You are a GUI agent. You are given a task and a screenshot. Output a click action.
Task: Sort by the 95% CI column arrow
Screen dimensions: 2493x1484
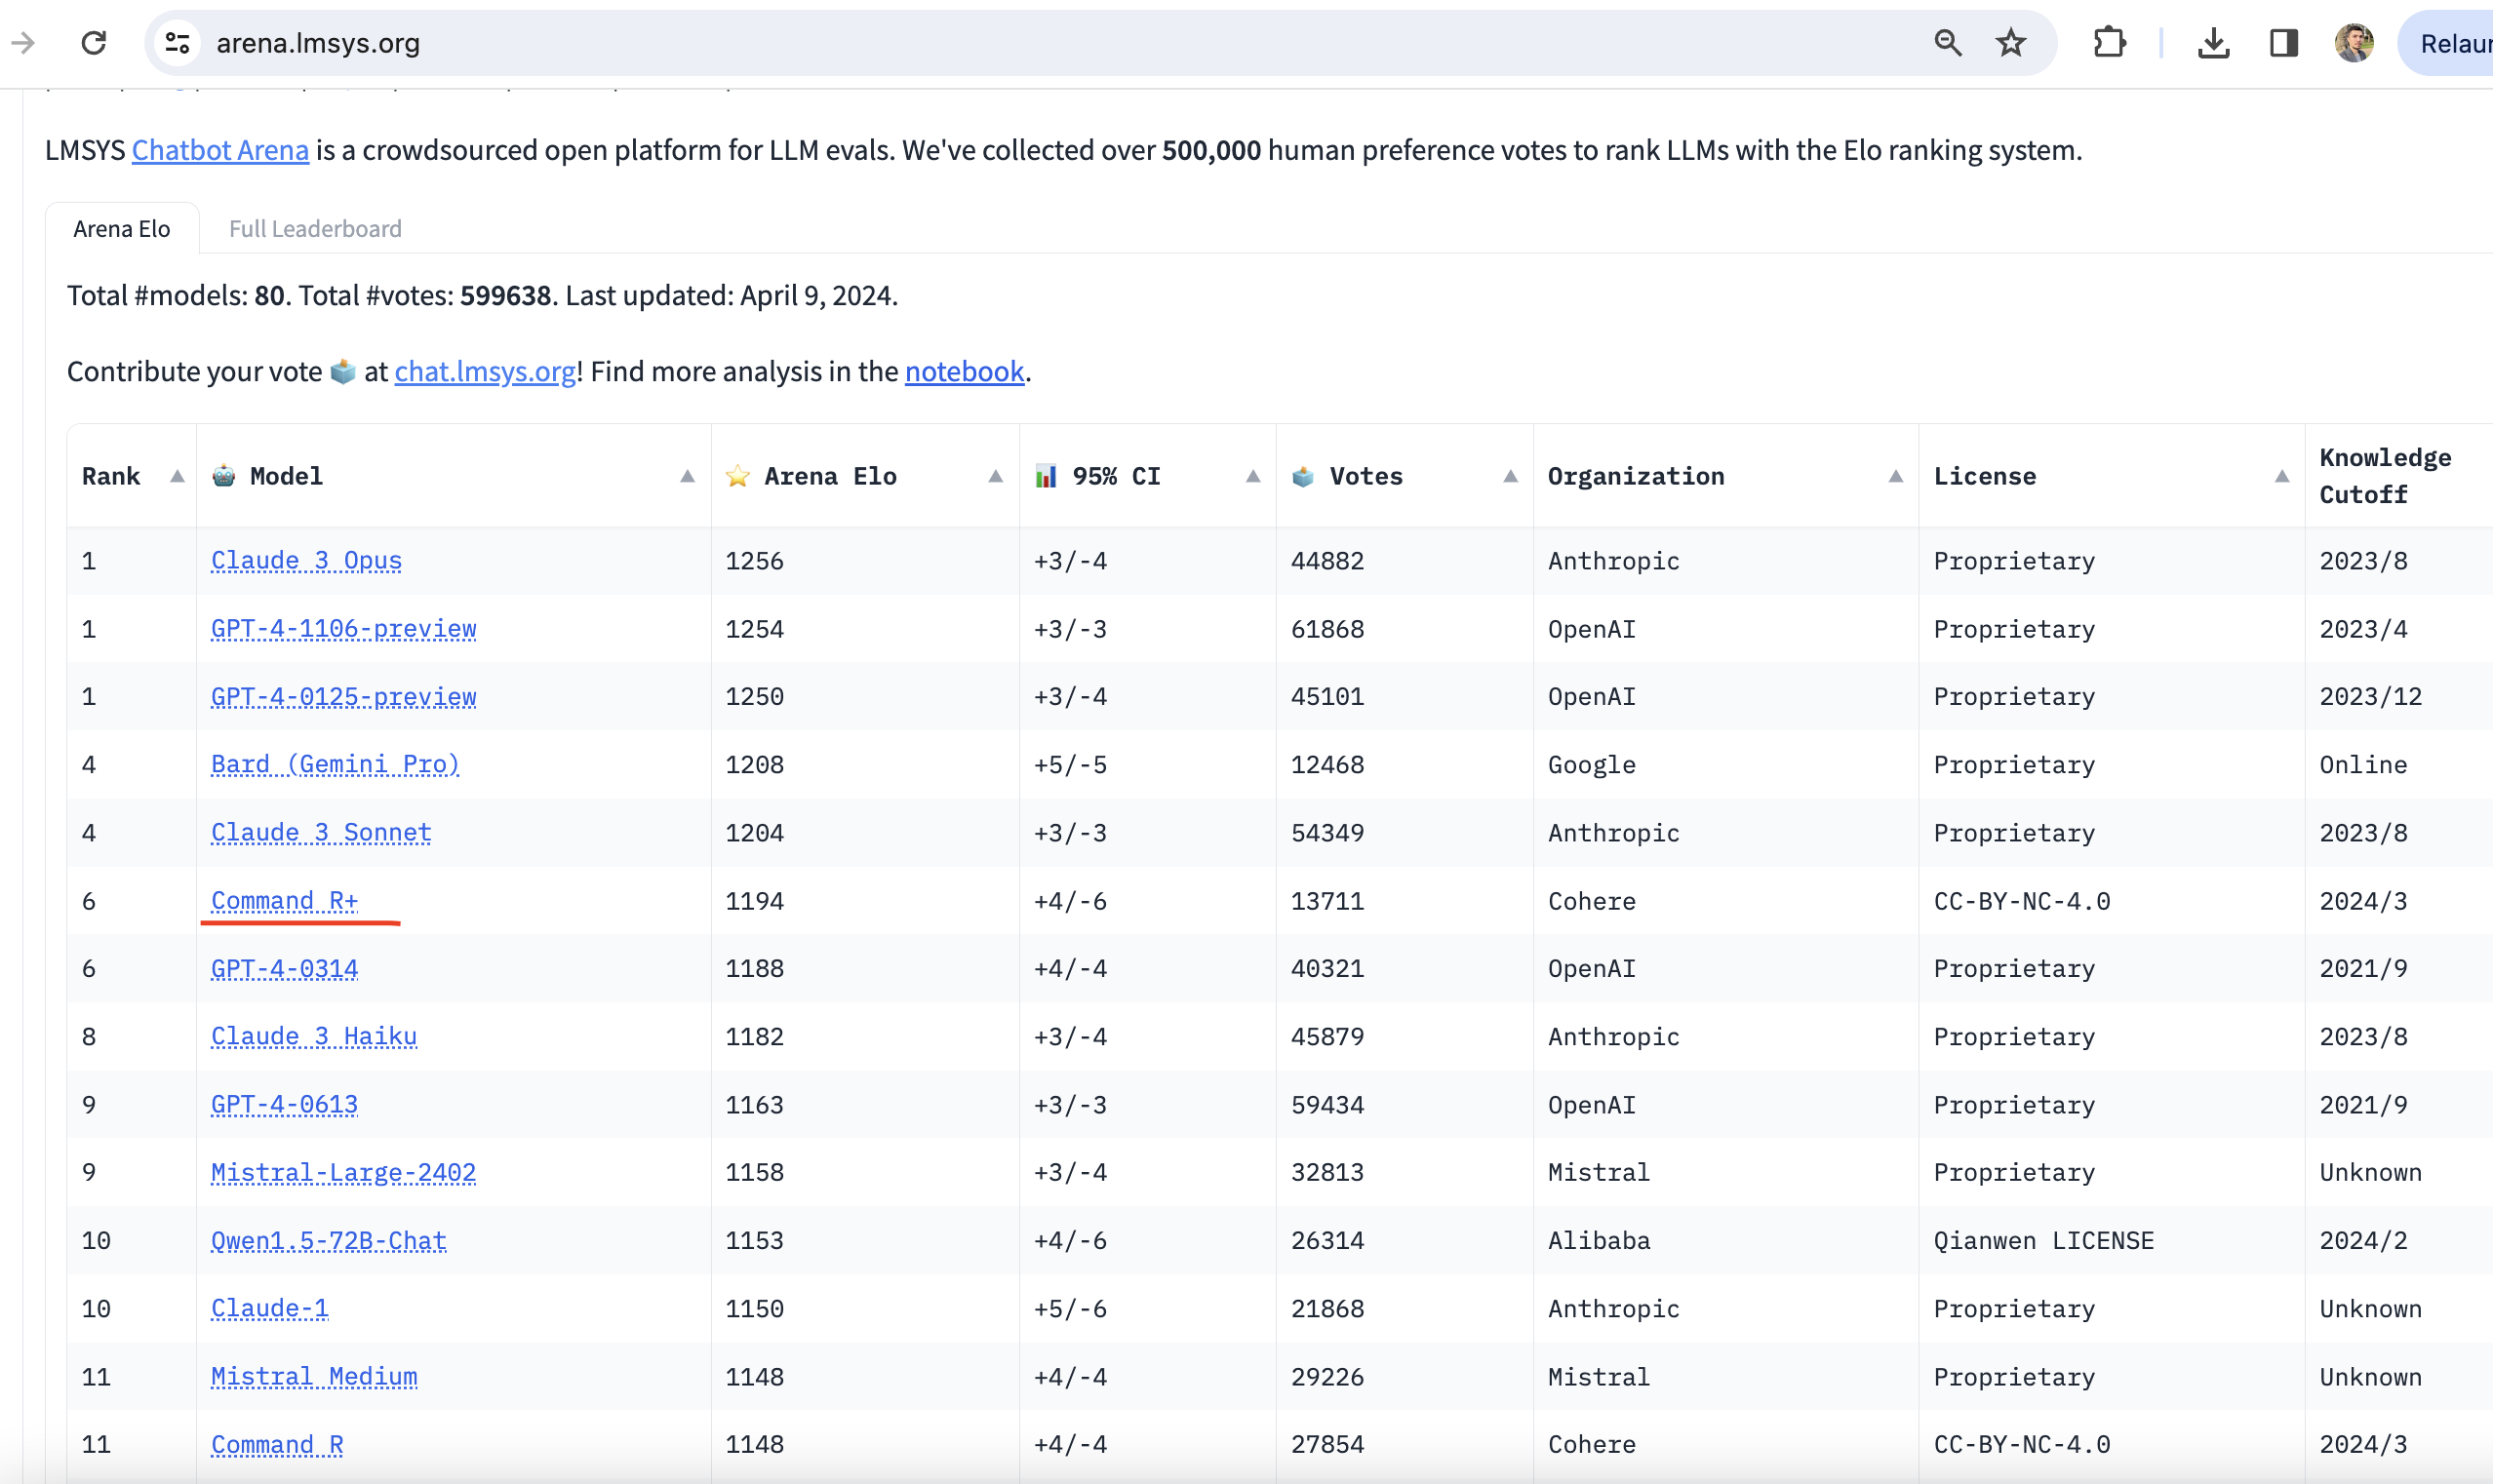pyautogui.click(x=1252, y=476)
